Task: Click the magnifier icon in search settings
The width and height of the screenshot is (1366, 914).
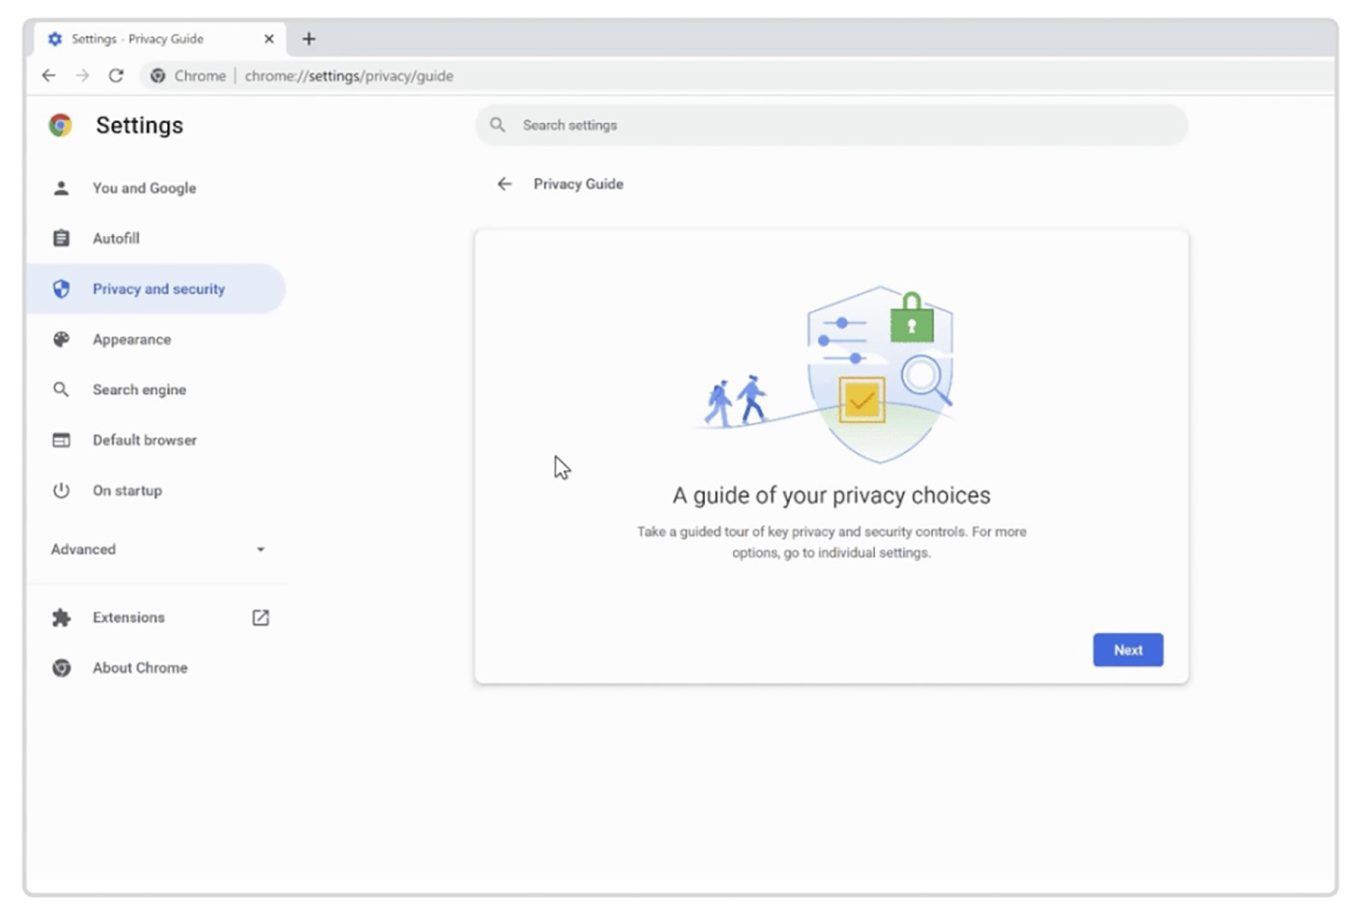Action: click(x=497, y=125)
